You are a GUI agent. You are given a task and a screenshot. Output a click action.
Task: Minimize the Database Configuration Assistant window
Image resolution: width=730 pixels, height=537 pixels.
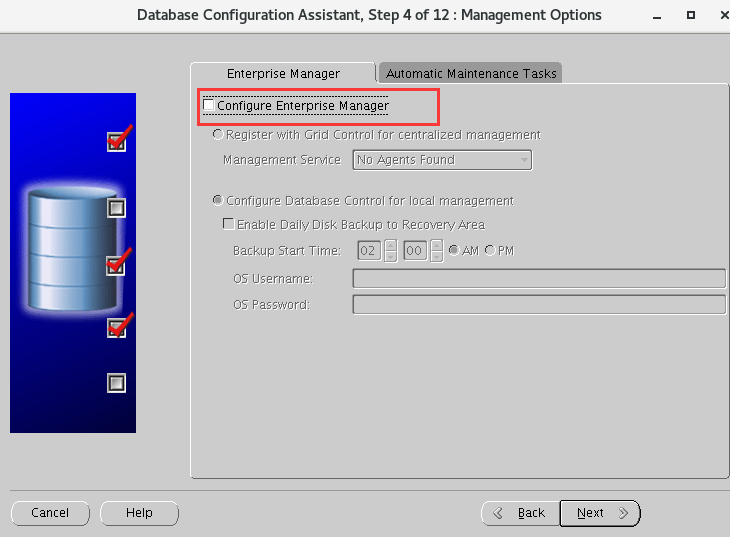(657, 16)
